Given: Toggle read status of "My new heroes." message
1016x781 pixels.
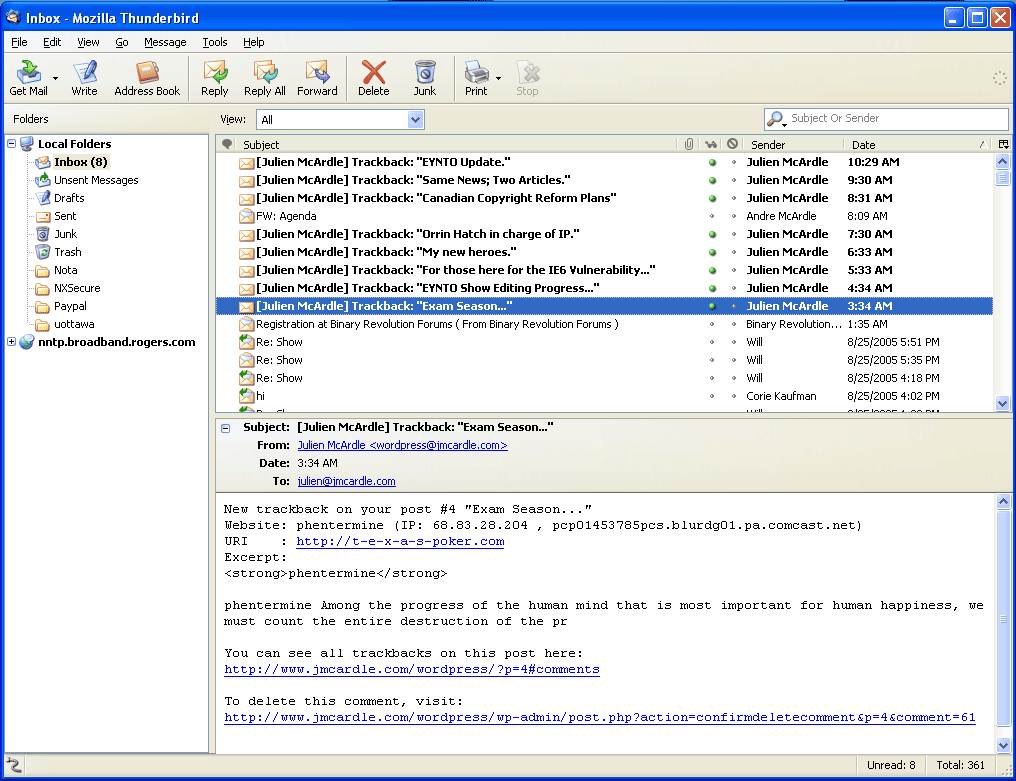Looking at the screenshot, I should [x=712, y=252].
